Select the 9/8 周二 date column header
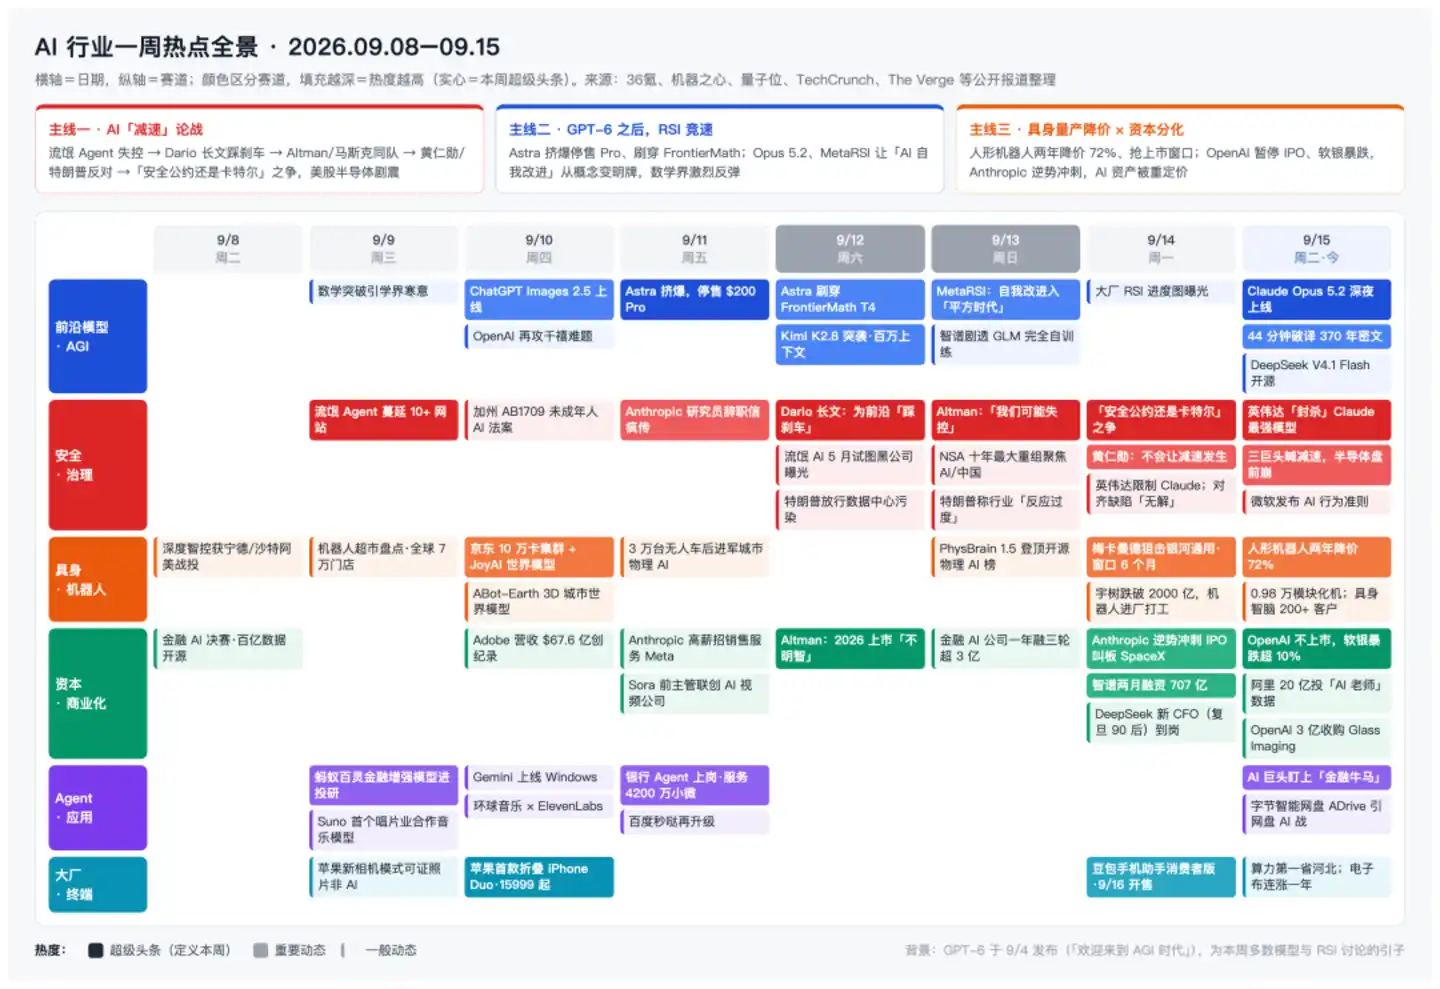Image resolution: width=1440 pixels, height=989 pixels. (228, 249)
